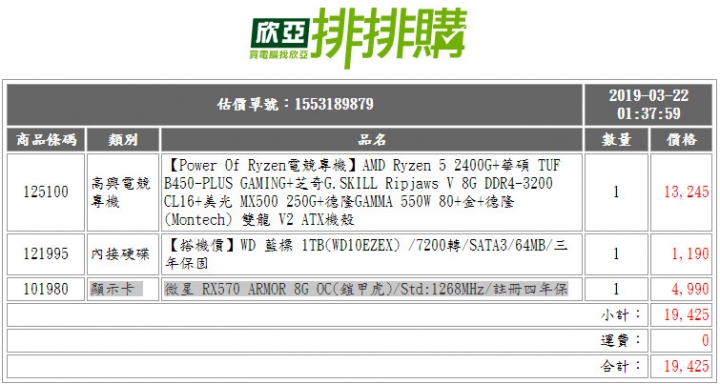The height and width of the screenshot is (384, 720).
Task: Click quantity 1 in the 101980 row
Action: 616,289
